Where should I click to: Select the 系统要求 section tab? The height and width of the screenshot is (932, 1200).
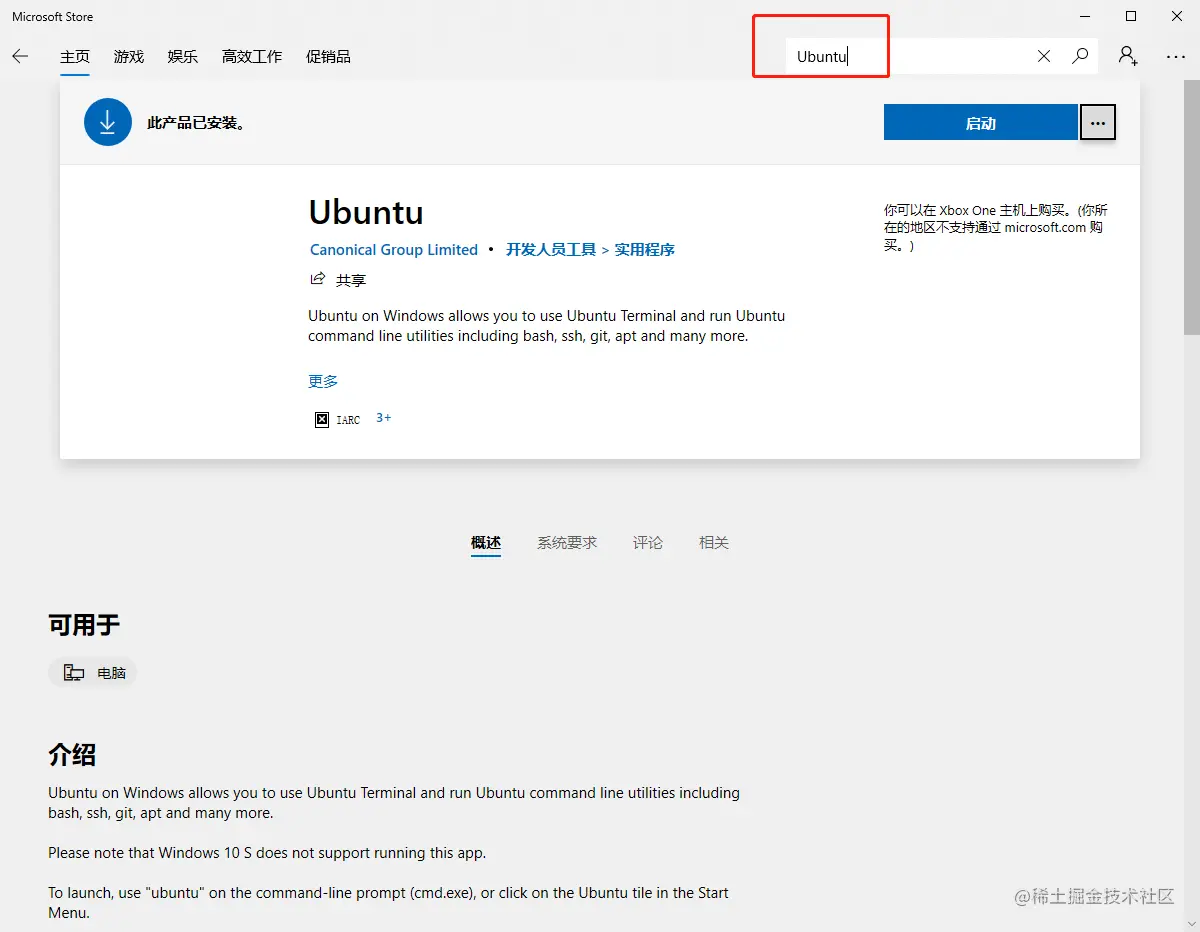click(x=567, y=542)
